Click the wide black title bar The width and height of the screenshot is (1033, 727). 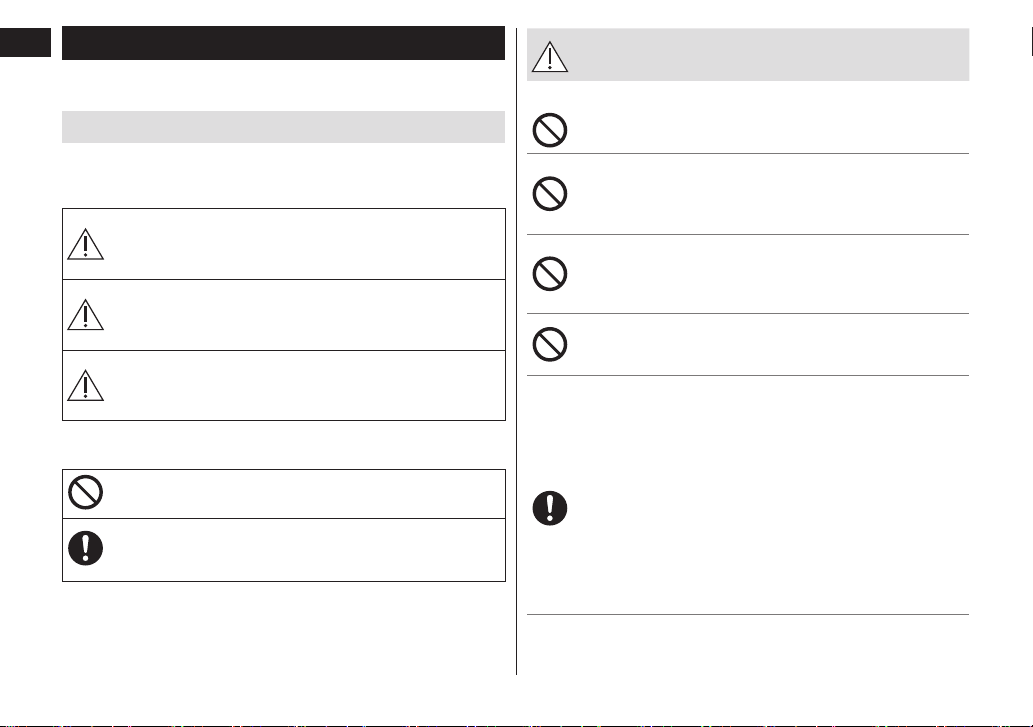point(283,43)
